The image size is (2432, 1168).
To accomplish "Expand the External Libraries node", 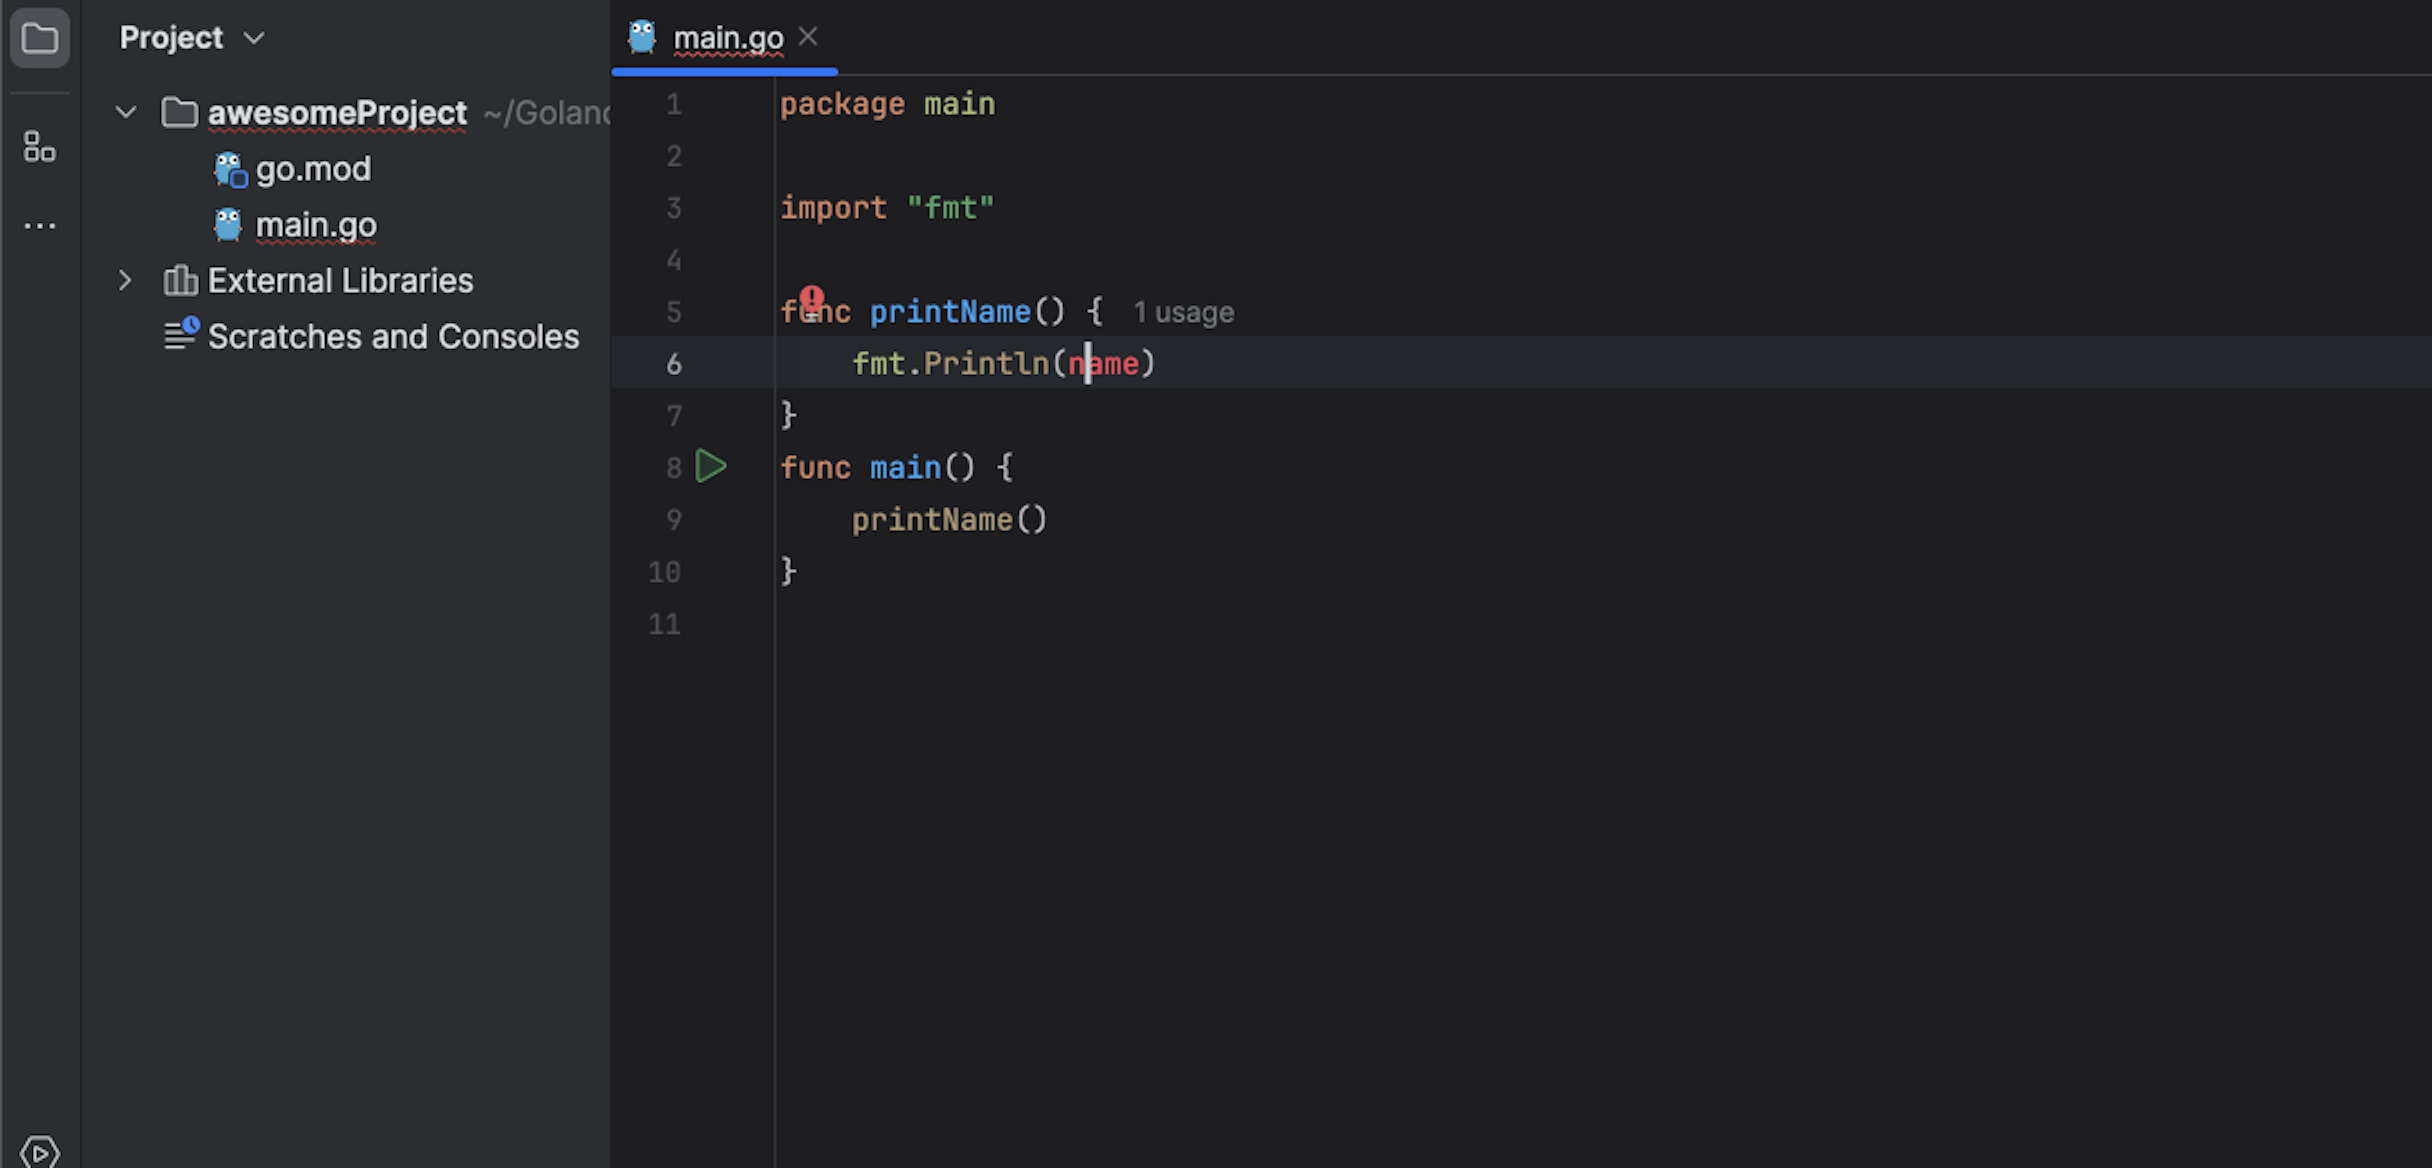I will tap(126, 280).
